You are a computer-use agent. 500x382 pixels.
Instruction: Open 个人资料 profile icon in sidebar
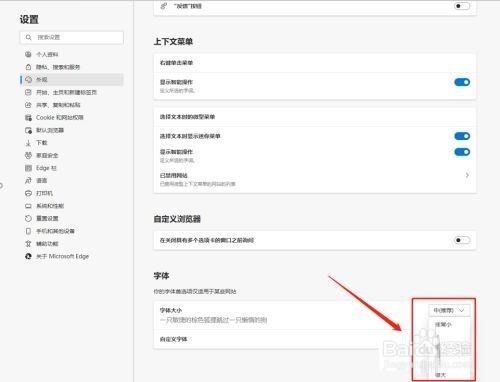[x=28, y=54]
